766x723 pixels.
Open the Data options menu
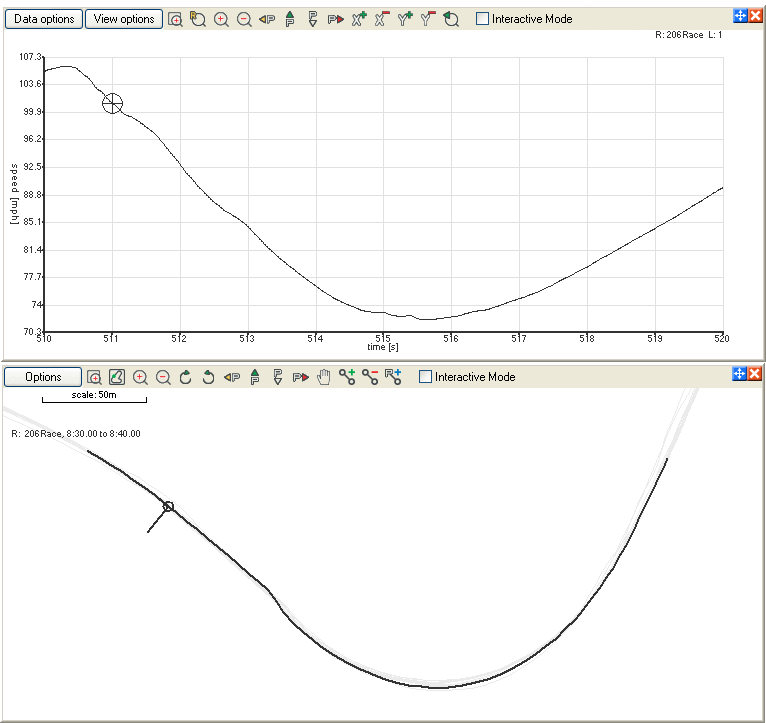point(43,19)
